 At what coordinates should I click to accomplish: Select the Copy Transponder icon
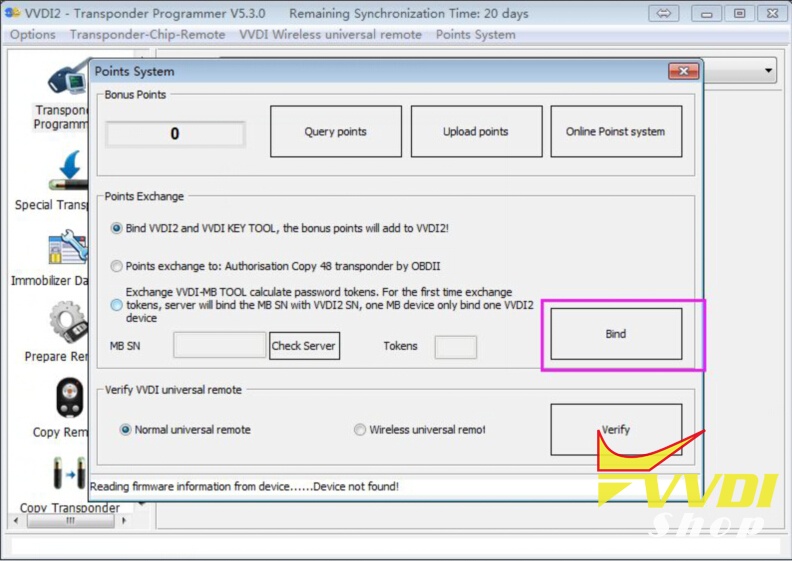point(70,473)
